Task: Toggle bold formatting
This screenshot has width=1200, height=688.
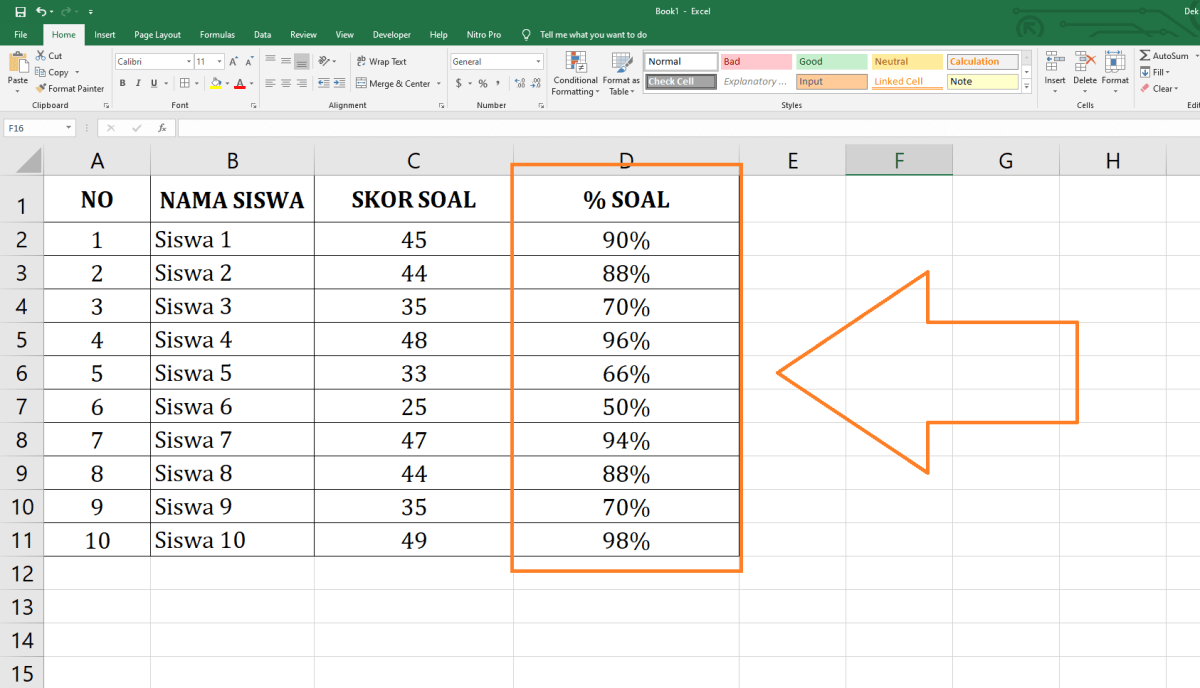Action: [x=122, y=84]
